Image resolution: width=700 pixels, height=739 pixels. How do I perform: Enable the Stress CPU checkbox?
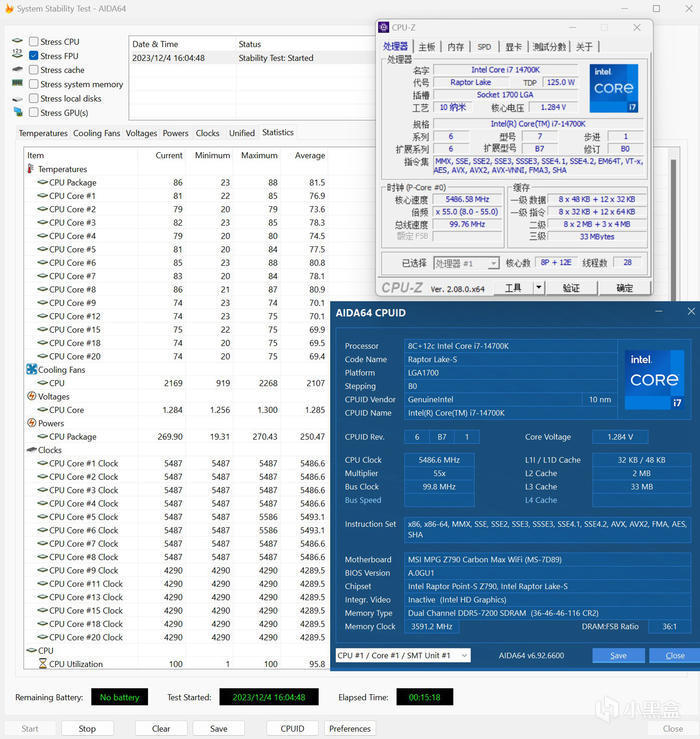34,42
